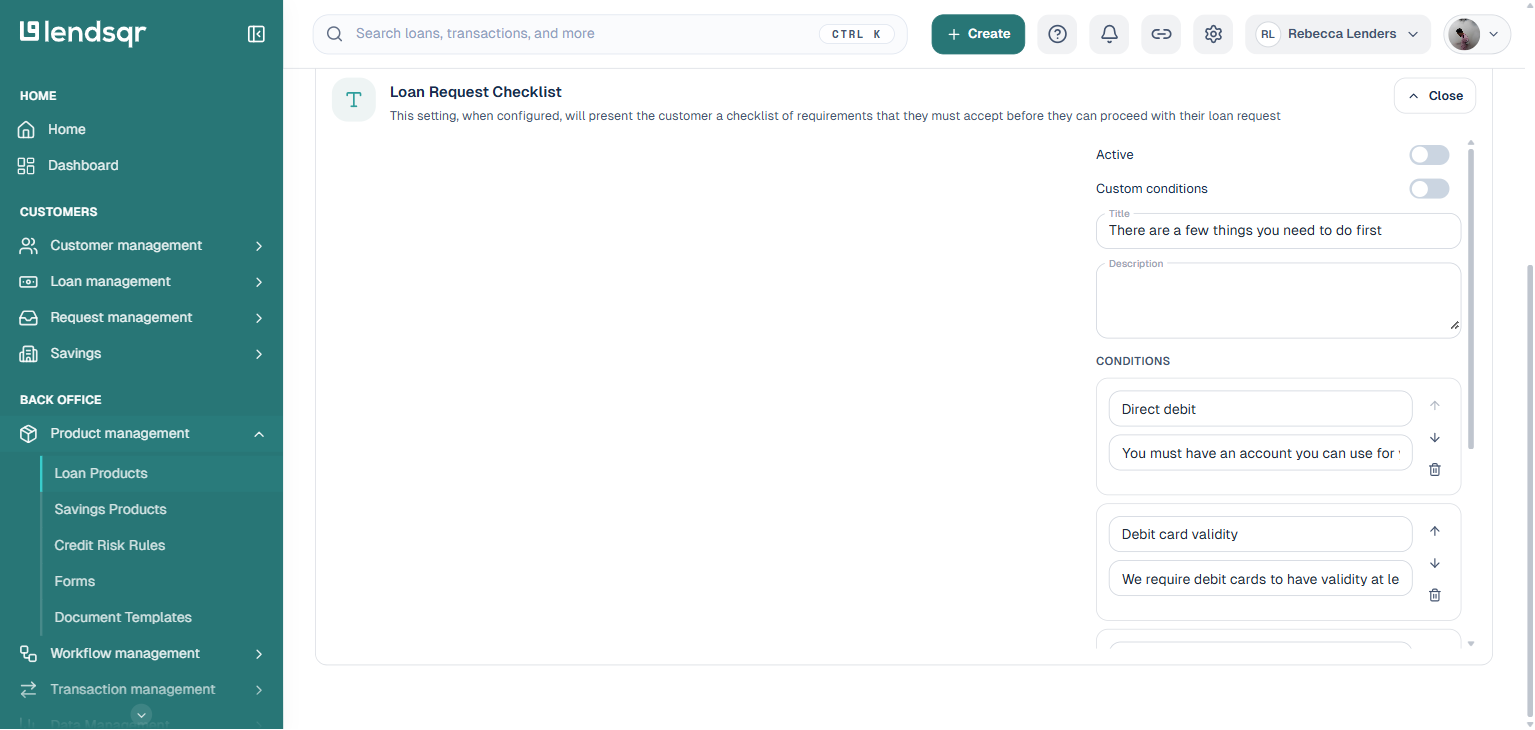Click the Description text area

pos(1279,301)
